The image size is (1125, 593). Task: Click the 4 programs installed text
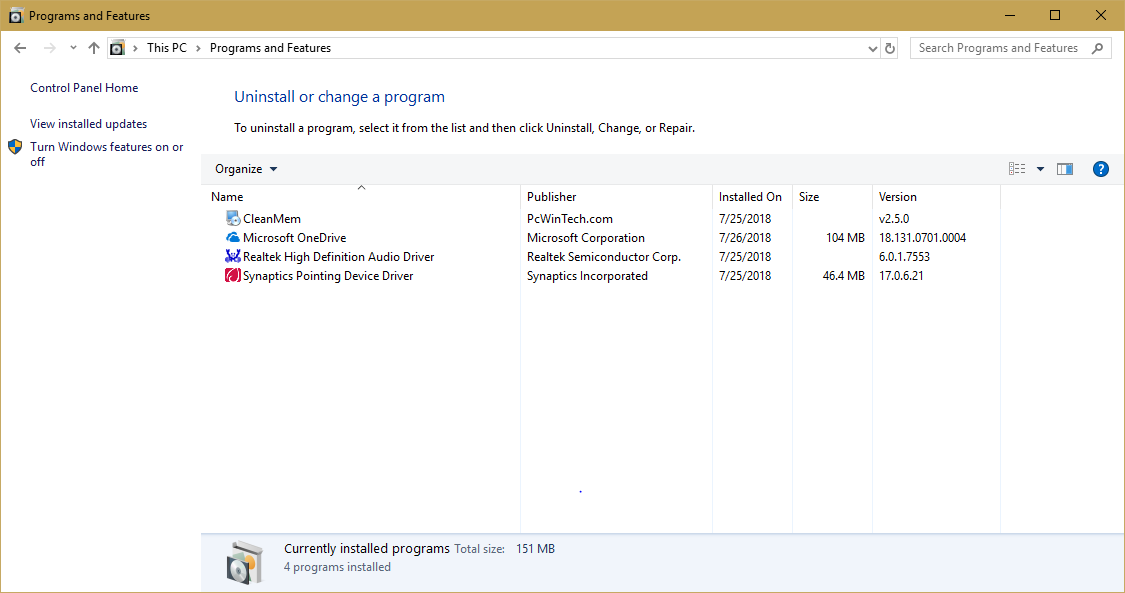337,566
